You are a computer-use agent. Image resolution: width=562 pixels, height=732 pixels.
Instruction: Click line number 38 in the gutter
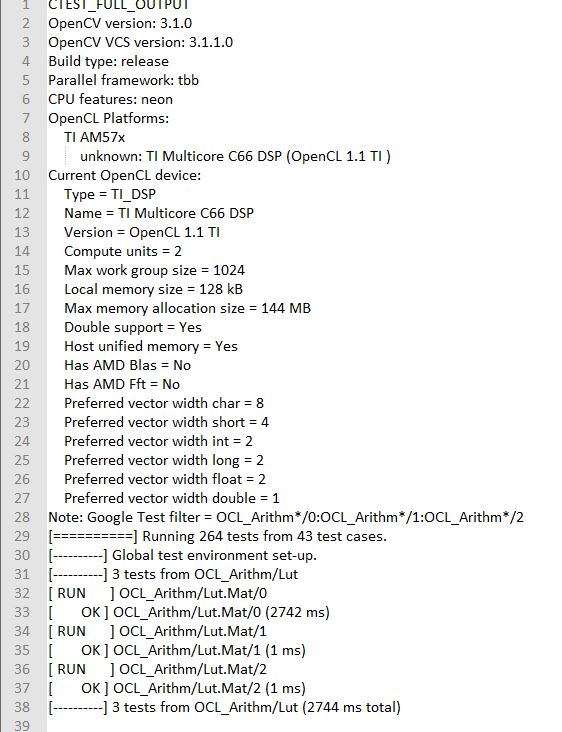click(22, 707)
